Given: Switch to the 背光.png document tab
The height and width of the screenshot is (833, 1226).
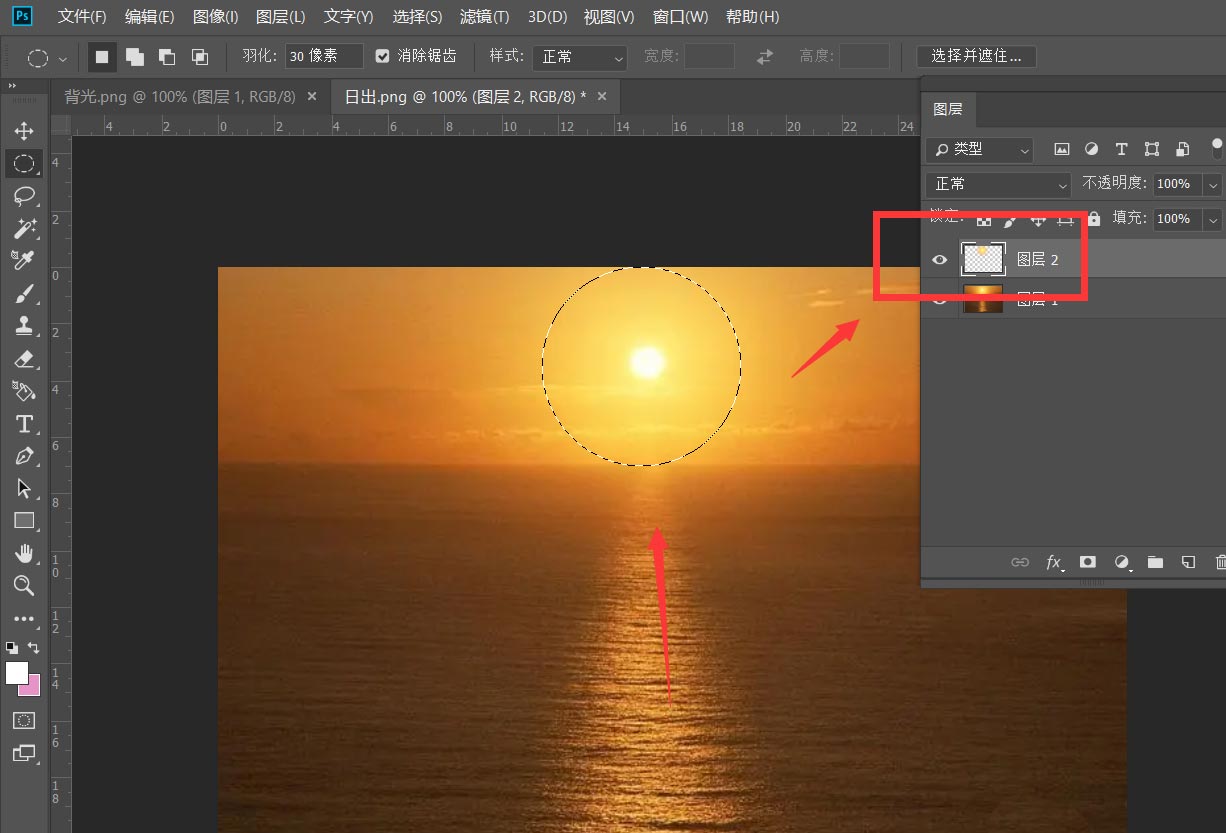Looking at the screenshot, I should pos(180,96).
